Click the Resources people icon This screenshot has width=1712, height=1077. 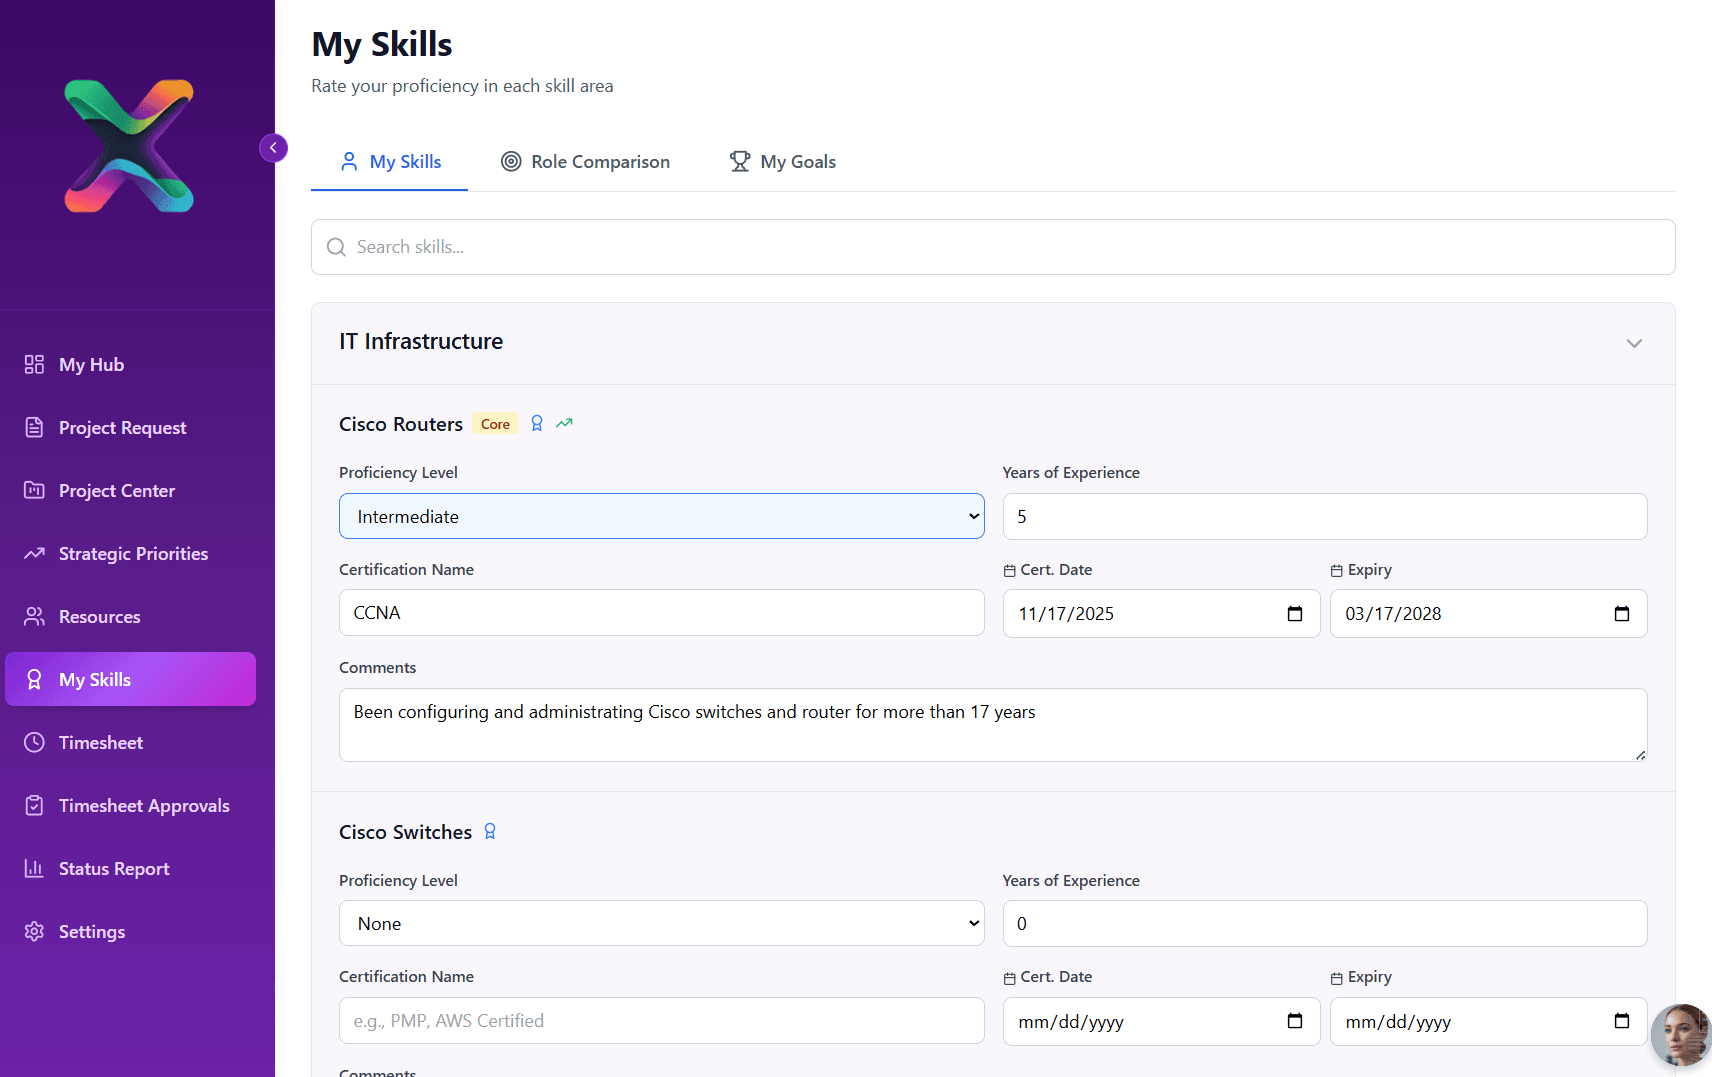click(34, 616)
